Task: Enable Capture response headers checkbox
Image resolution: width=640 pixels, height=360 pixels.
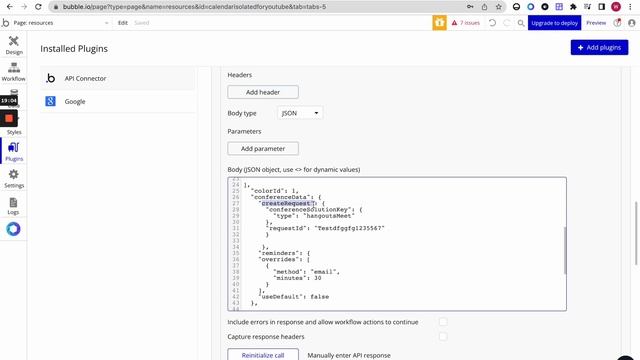Action: pos(443,336)
